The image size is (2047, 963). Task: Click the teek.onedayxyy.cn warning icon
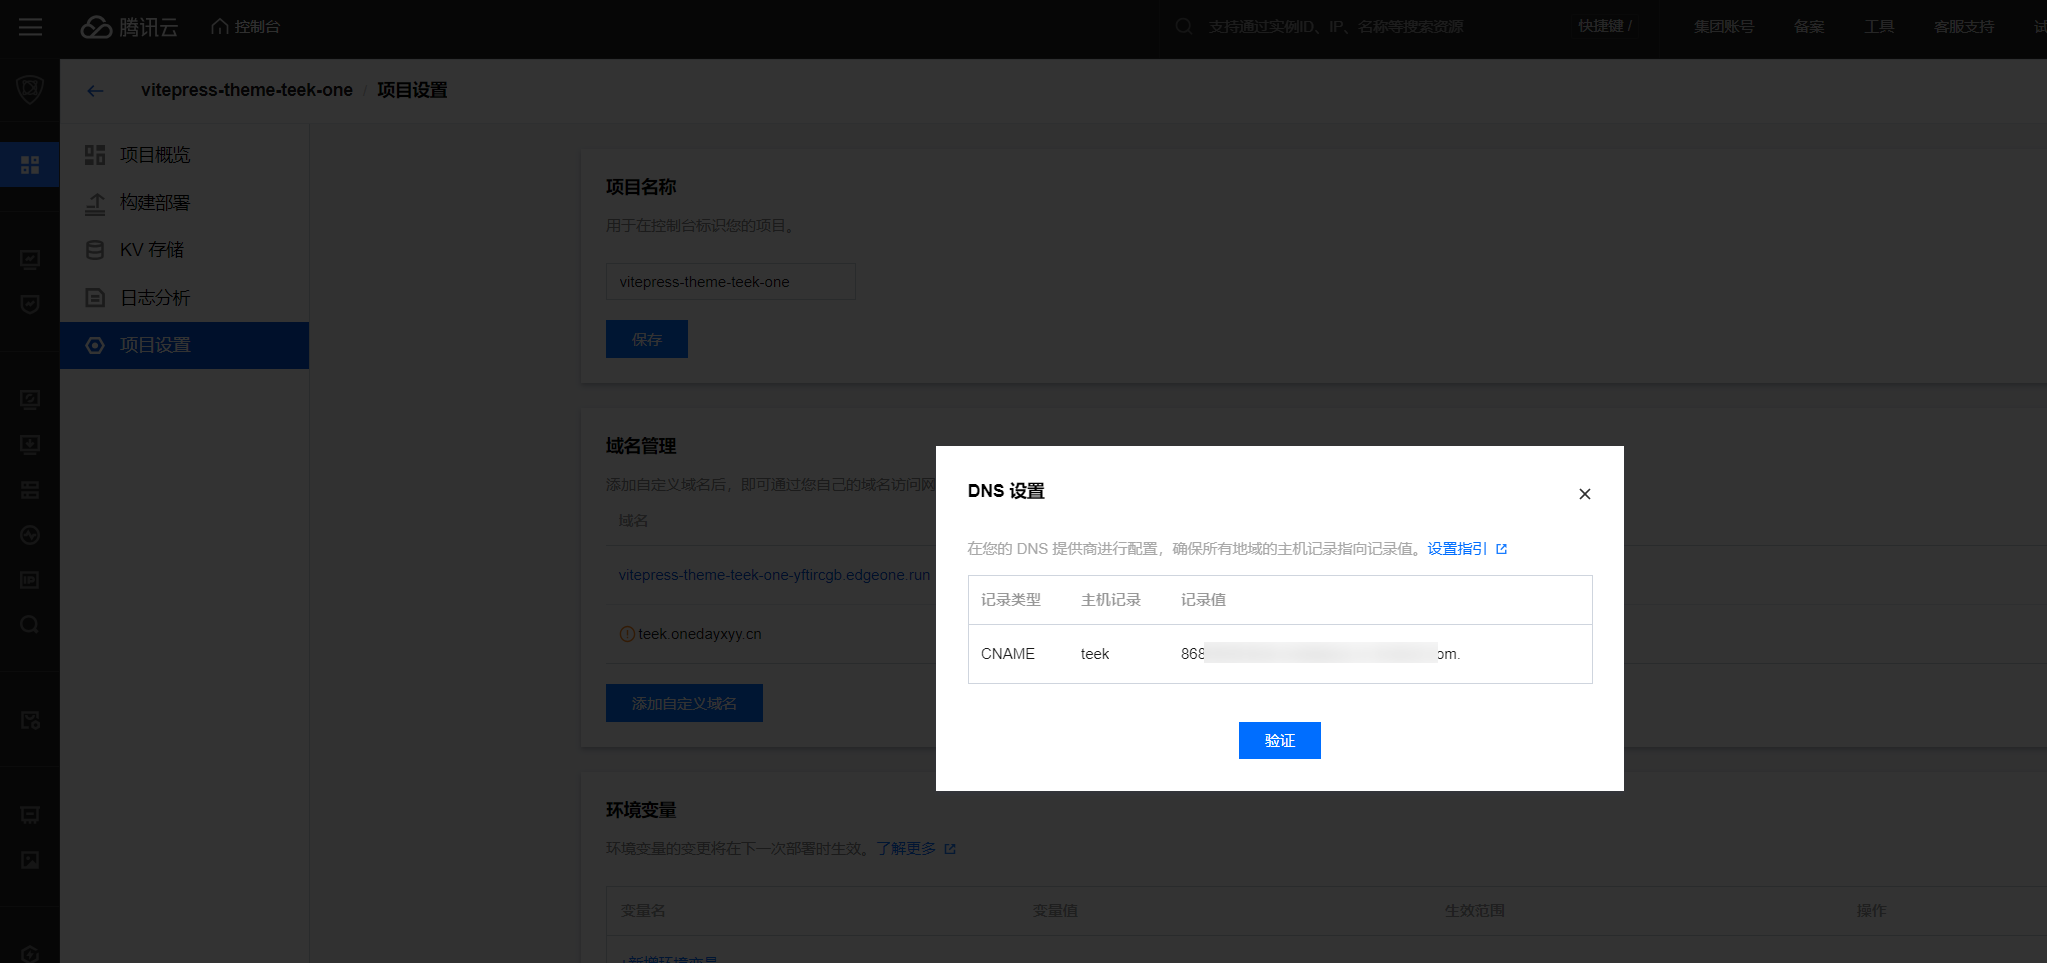627,634
